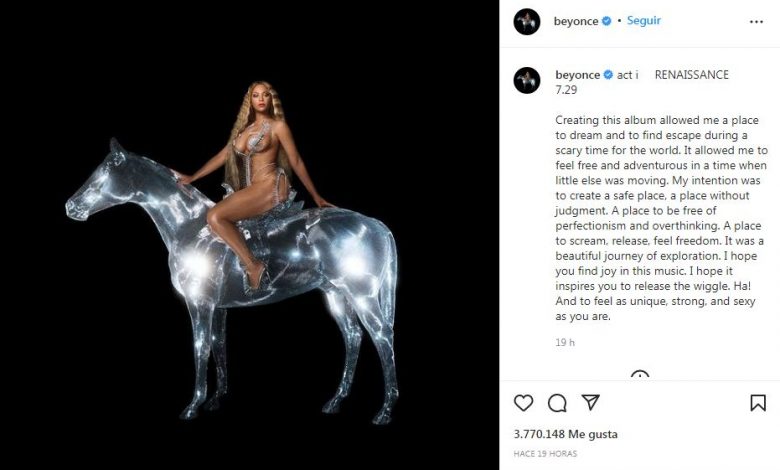The width and height of the screenshot is (780, 470).
Task: Open beyonce avatar beside the caption
Action: click(x=527, y=80)
